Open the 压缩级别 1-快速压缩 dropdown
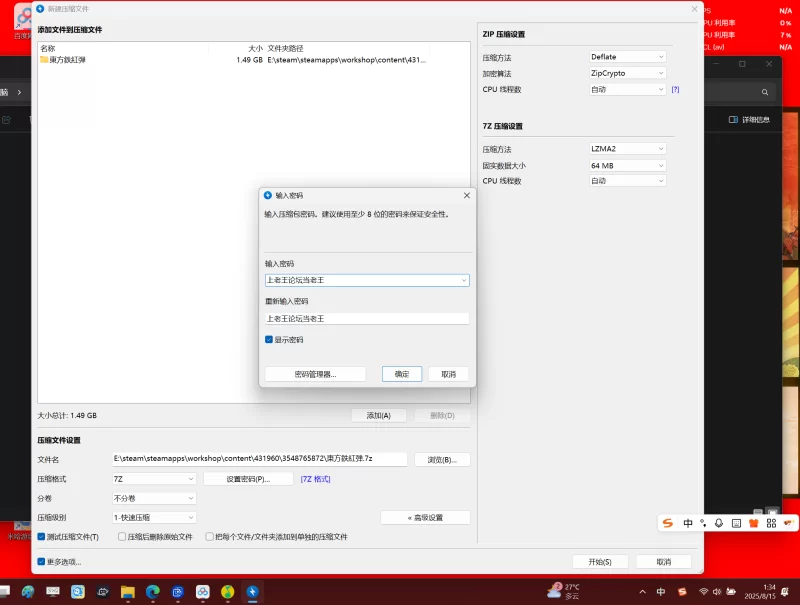800x605 pixels. click(154, 517)
